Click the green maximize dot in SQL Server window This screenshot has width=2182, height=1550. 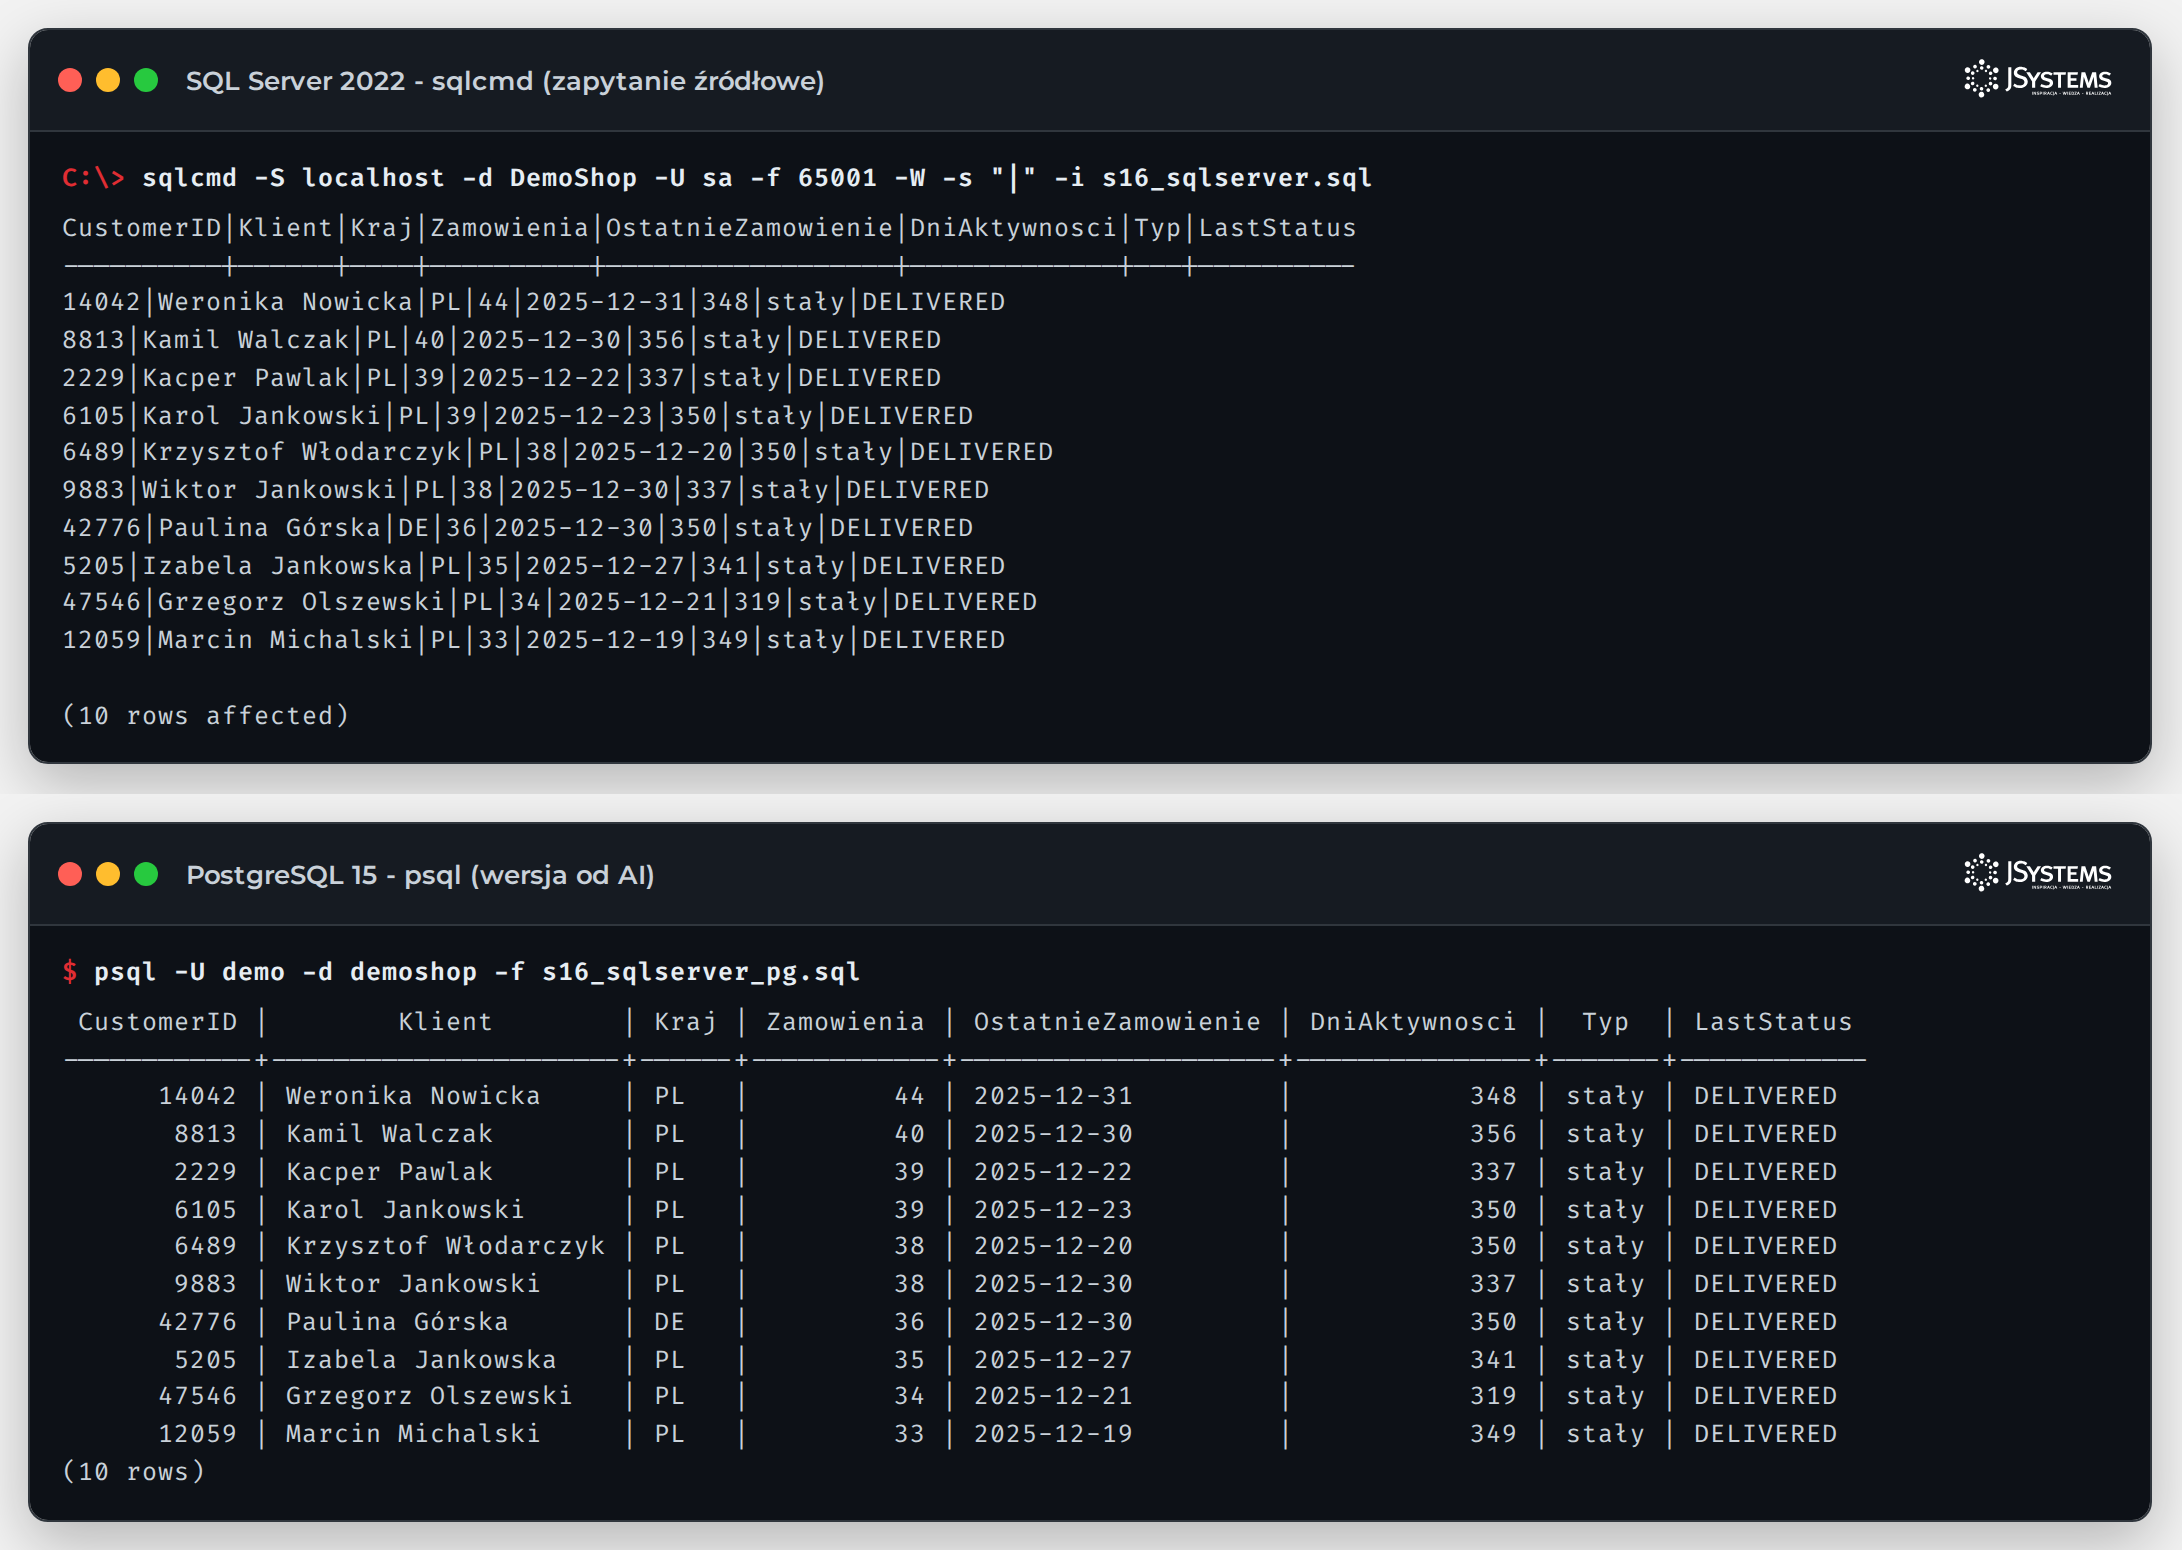tap(146, 80)
